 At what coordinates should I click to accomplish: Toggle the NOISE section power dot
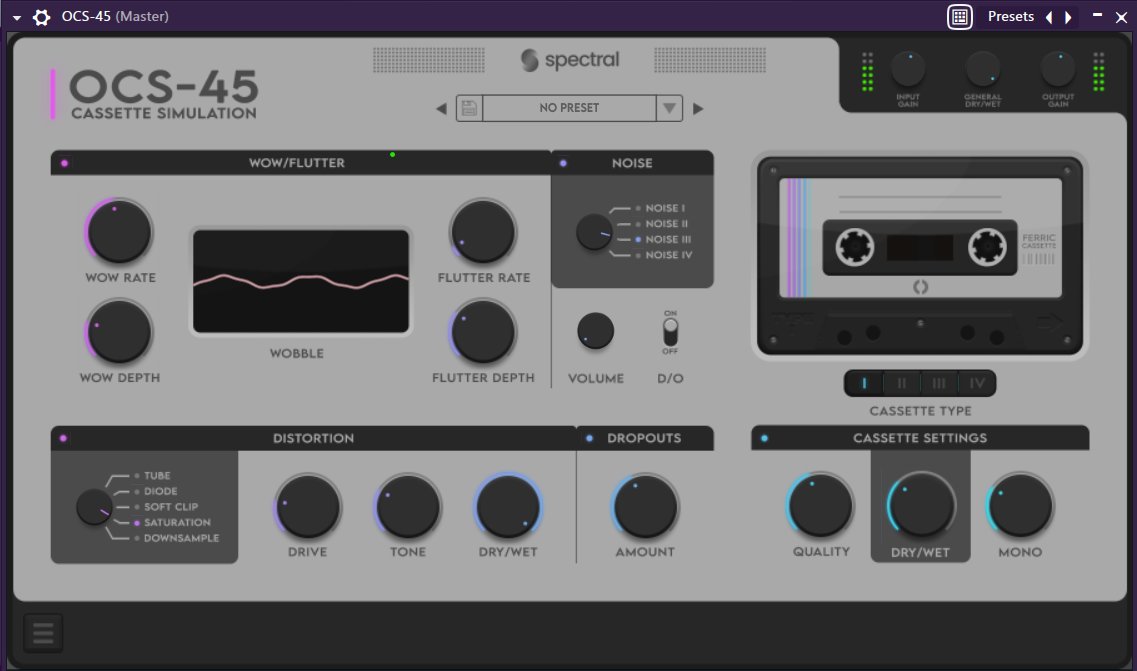pos(563,163)
